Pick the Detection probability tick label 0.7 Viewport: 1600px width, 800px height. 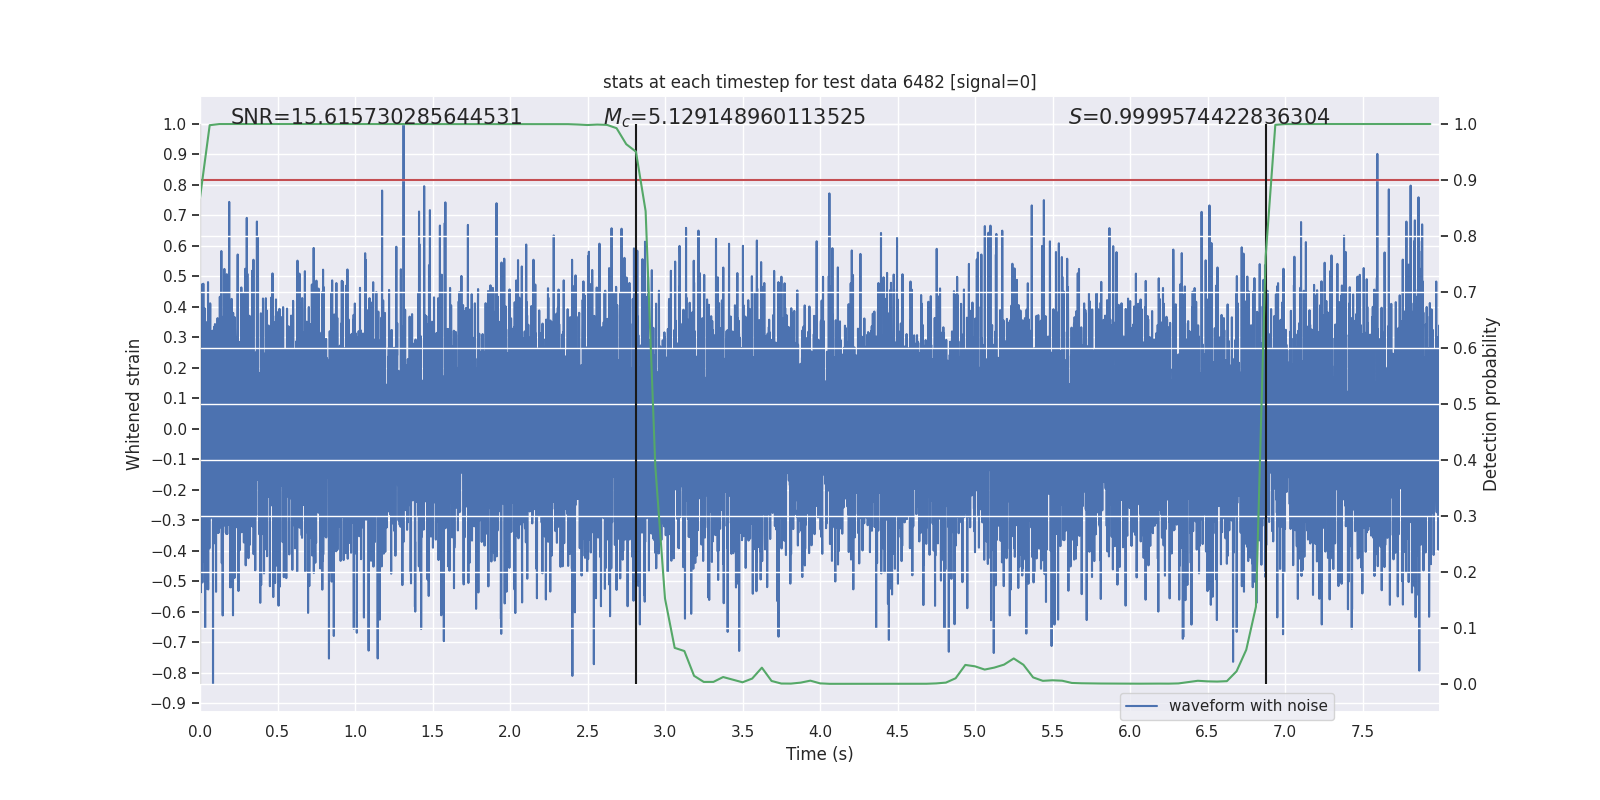click(x=1465, y=292)
